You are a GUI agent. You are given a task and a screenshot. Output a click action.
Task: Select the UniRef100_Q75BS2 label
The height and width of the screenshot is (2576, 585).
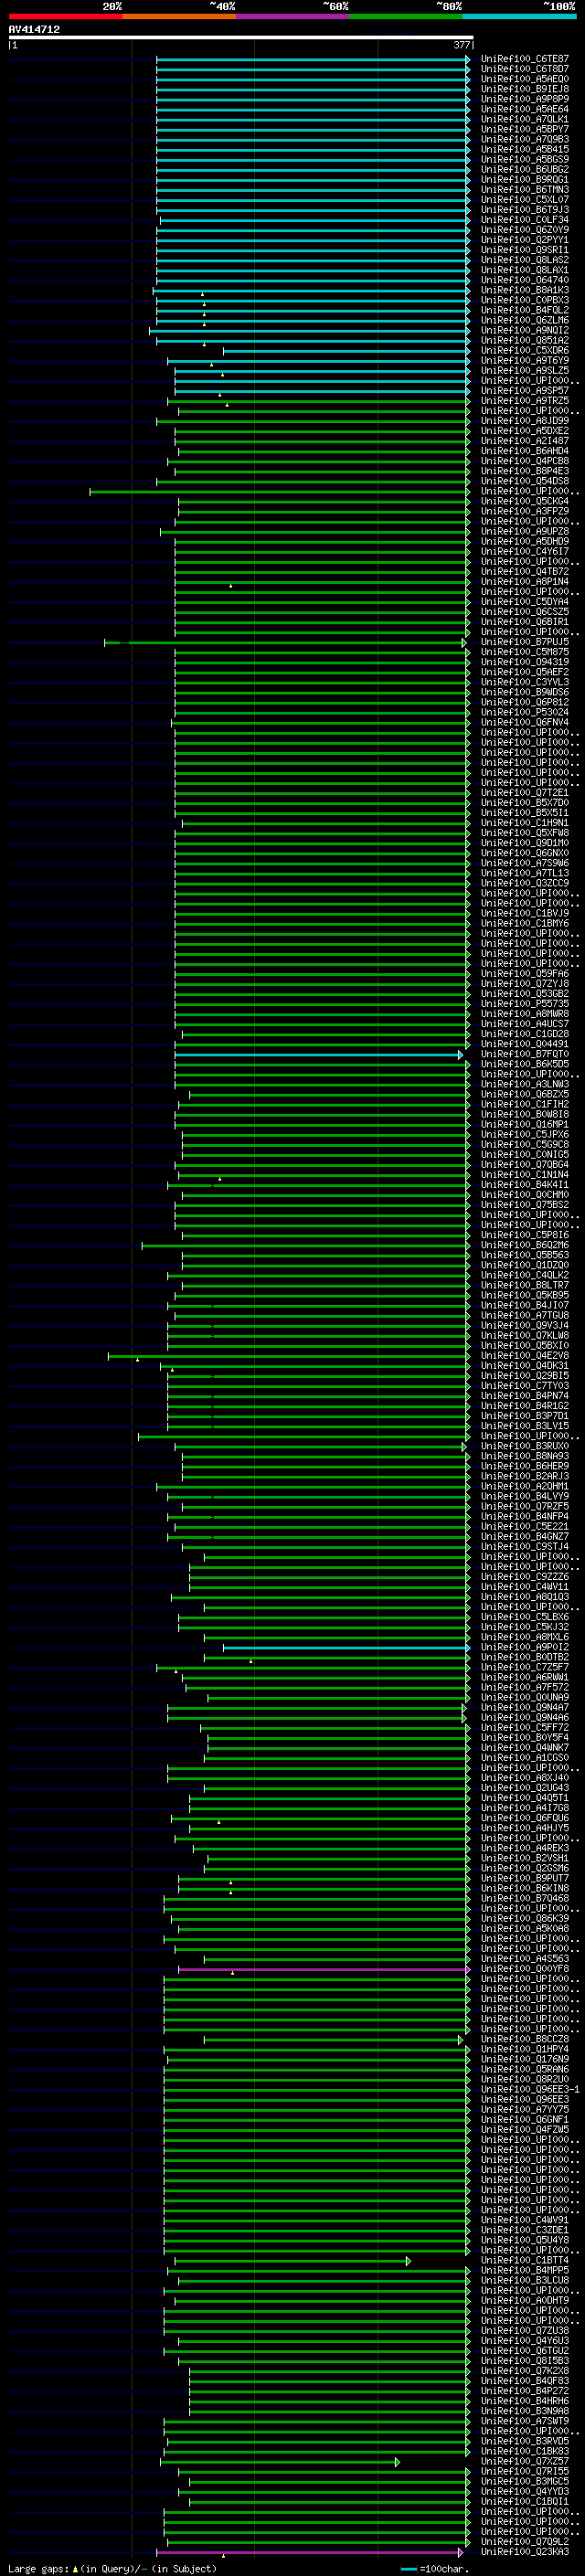coord(525,1205)
